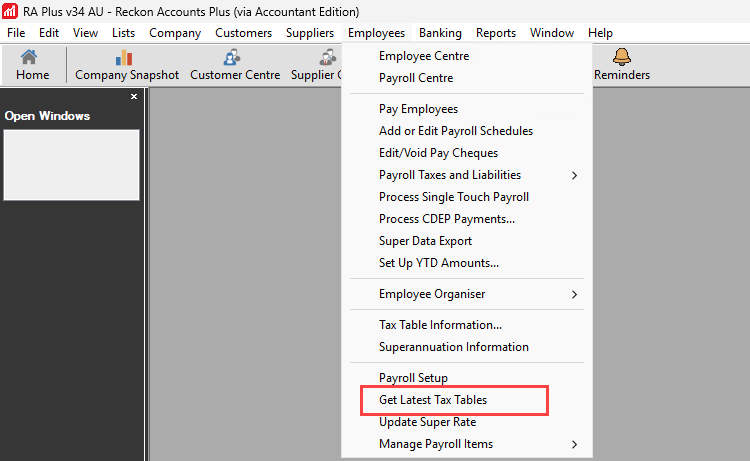Open the Lists menu

coord(123,33)
